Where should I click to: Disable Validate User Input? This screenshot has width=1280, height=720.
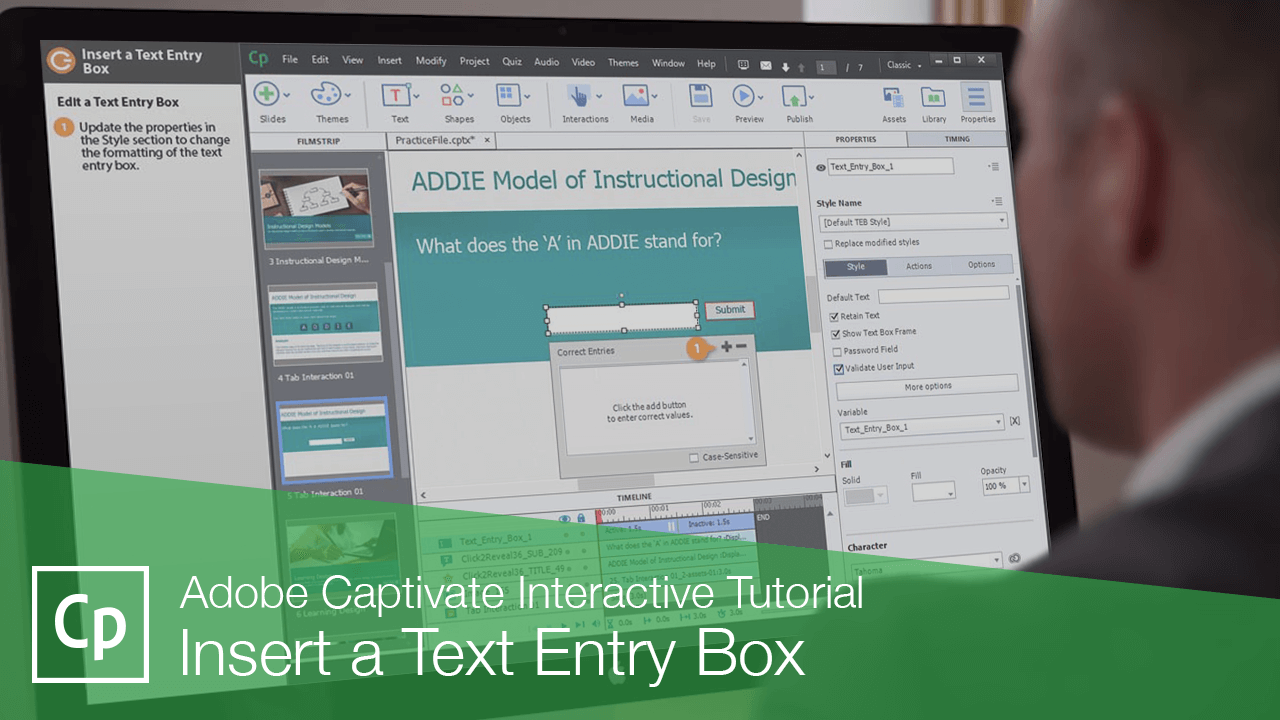837,368
